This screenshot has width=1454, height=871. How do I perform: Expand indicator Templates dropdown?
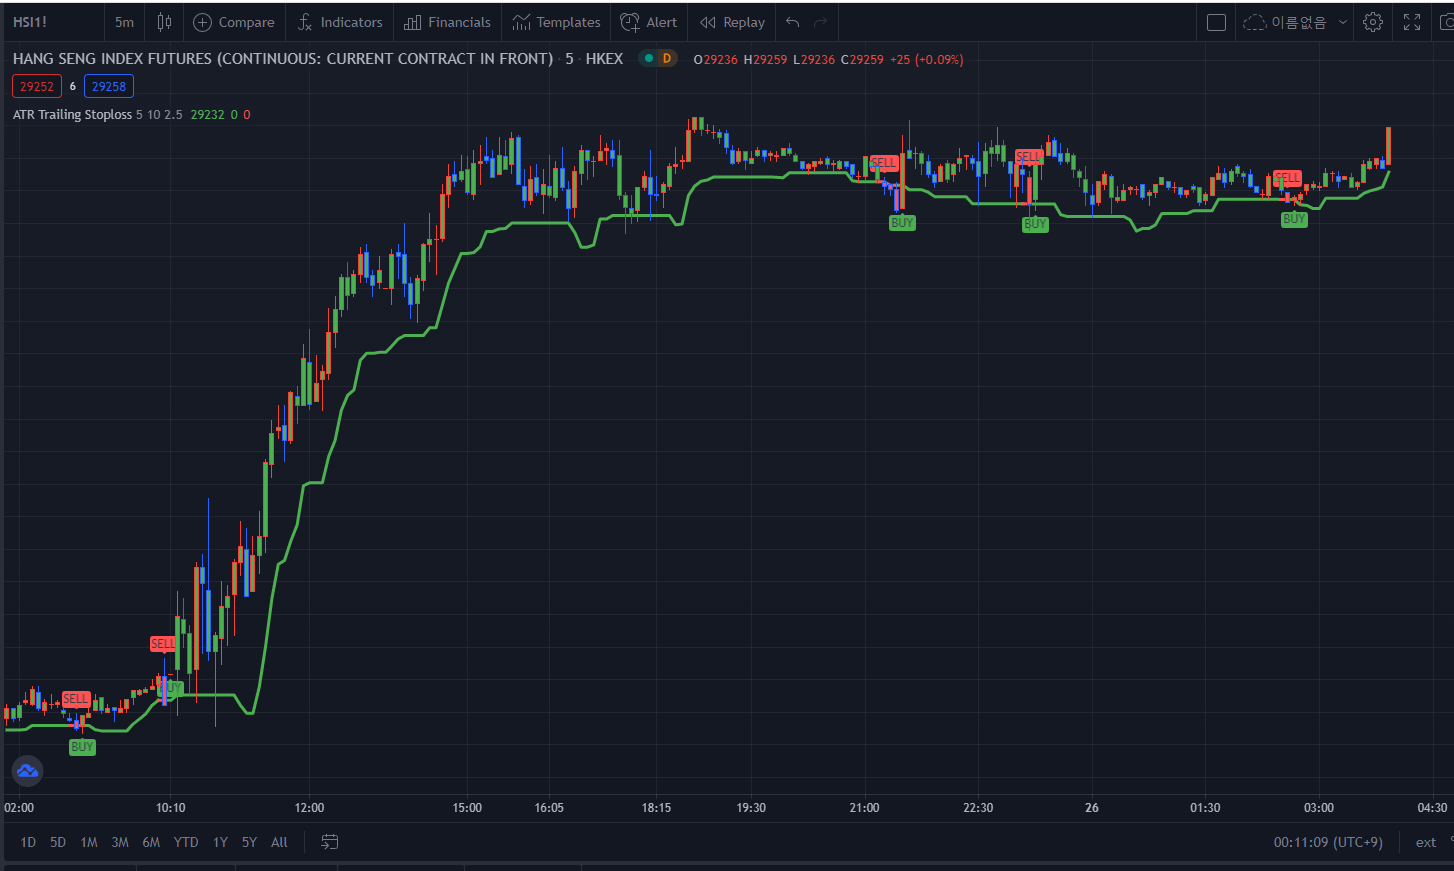point(556,22)
